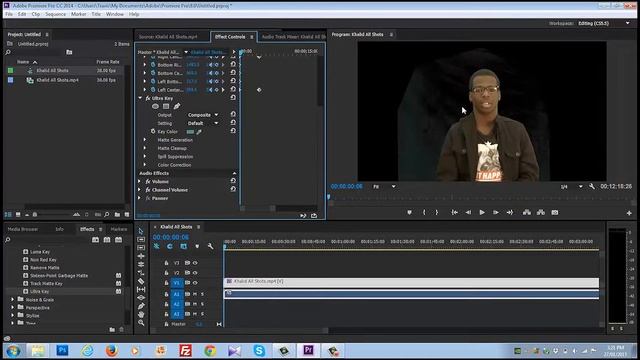Open timeline display settings wrench
This screenshot has height=360, width=640.
pos(210,247)
